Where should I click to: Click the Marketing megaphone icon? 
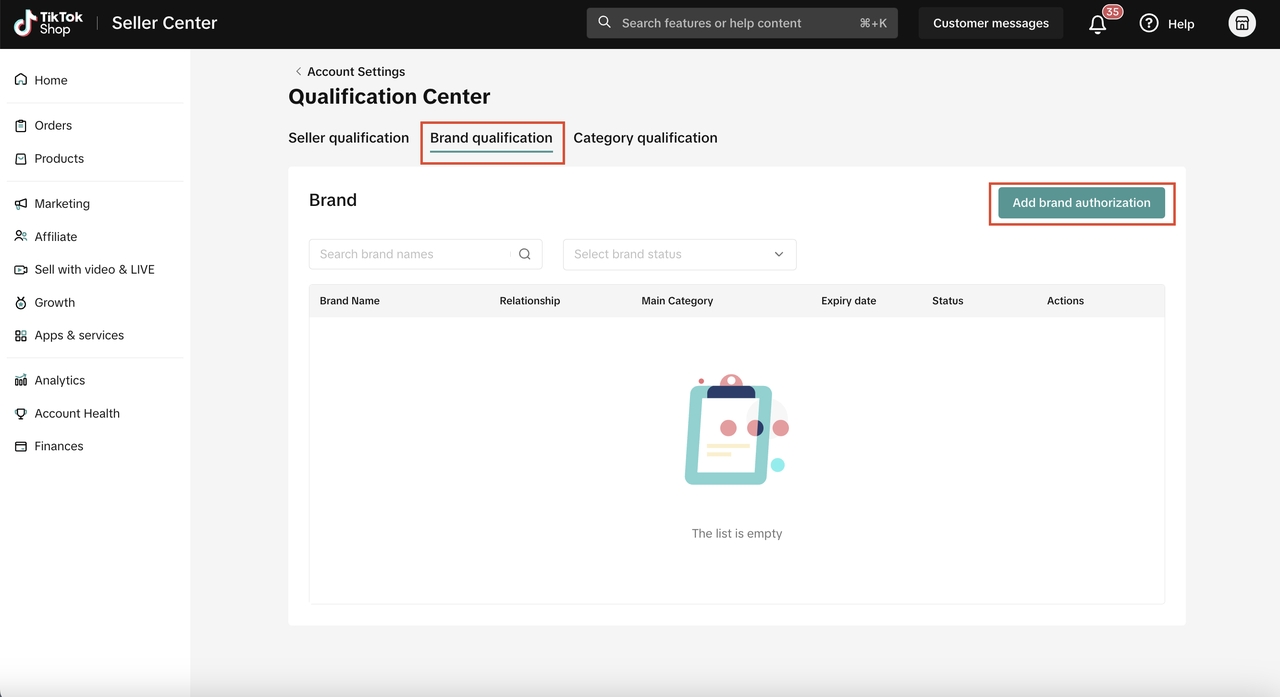coord(21,203)
